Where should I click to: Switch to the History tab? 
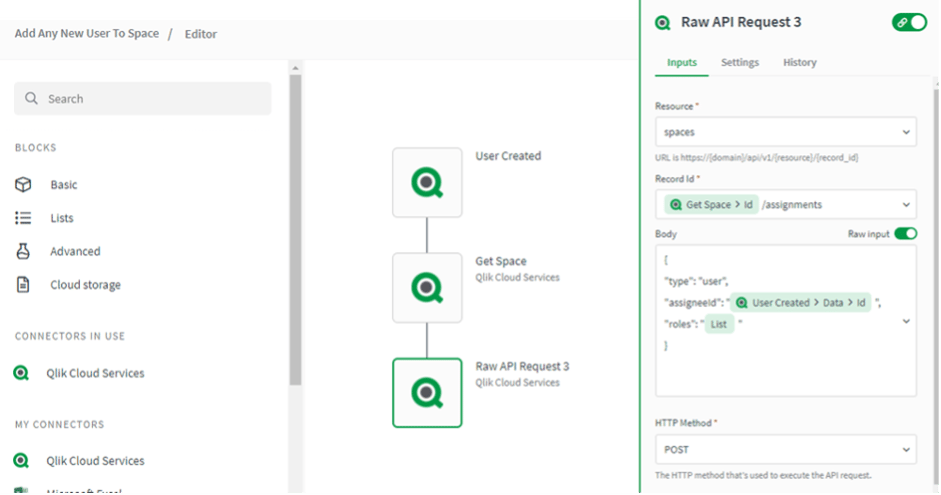[x=799, y=62]
